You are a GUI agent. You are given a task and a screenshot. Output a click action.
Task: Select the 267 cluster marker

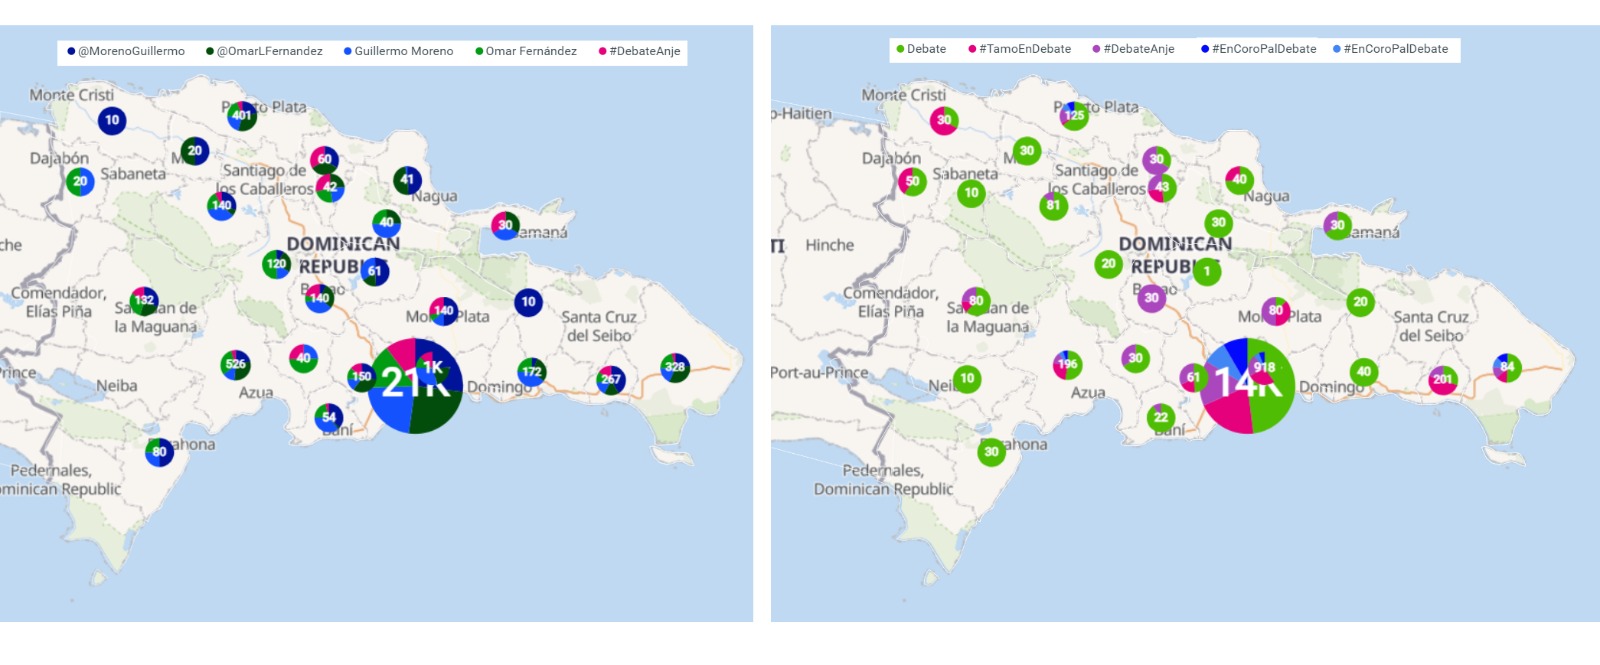(x=611, y=379)
